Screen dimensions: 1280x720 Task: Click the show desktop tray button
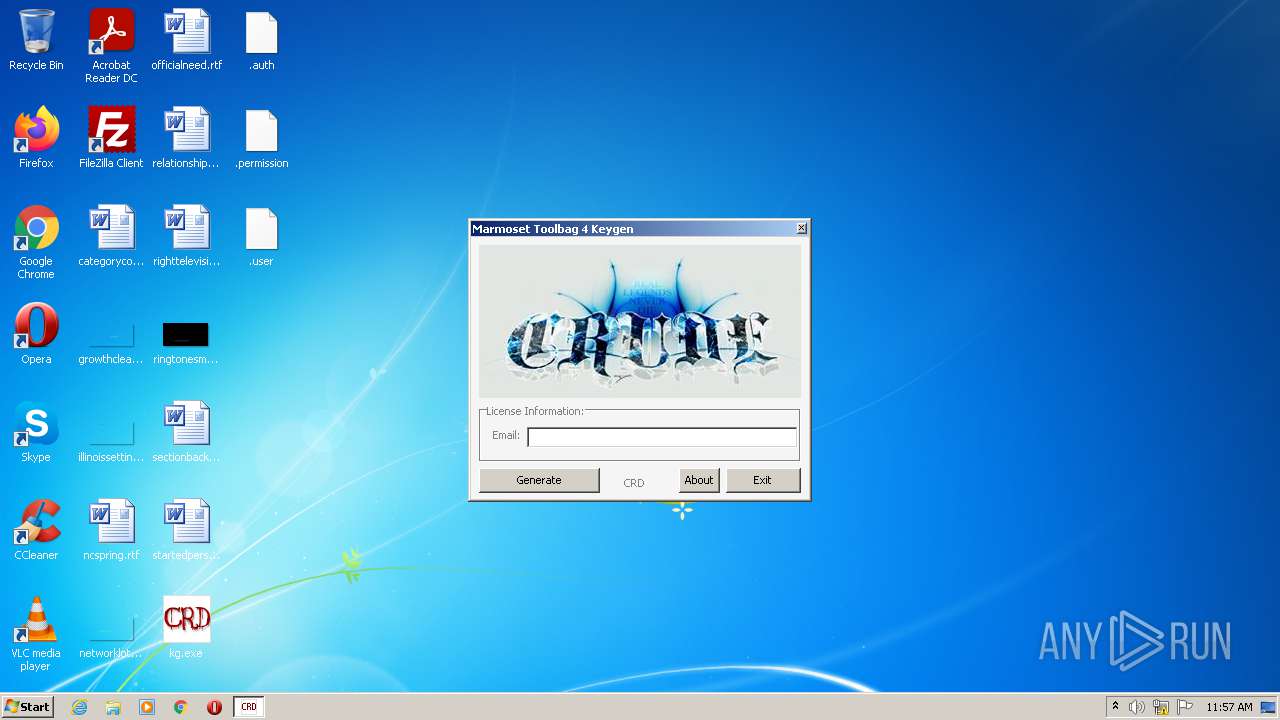tap(1269, 707)
